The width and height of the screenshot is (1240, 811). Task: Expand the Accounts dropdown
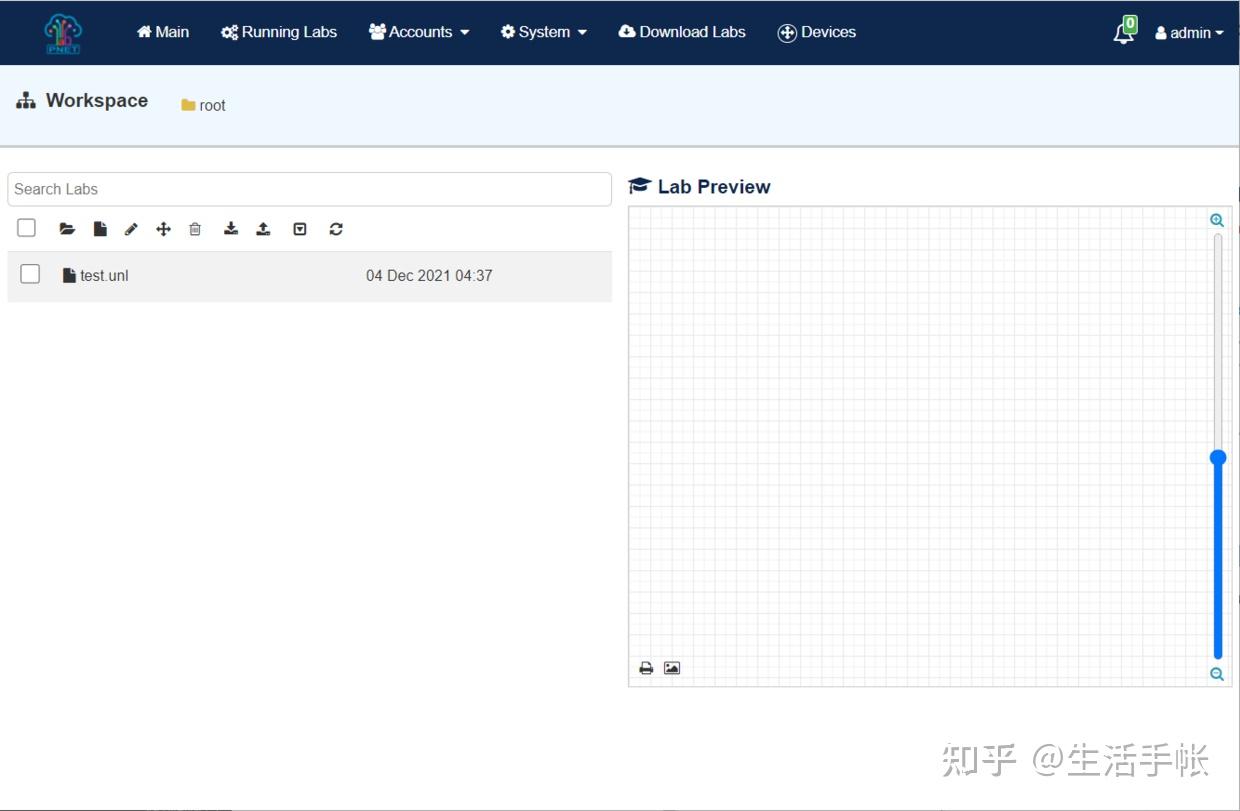[x=419, y=31]
